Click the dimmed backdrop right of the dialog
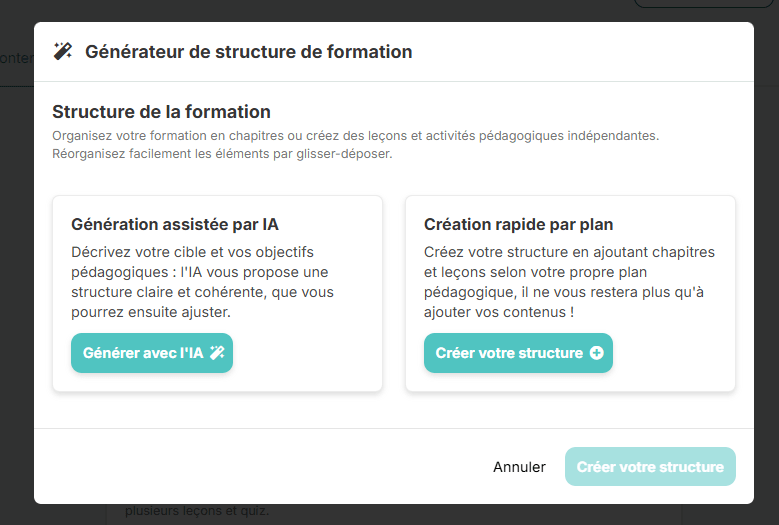The image size is (779, 525). point(766,300)
